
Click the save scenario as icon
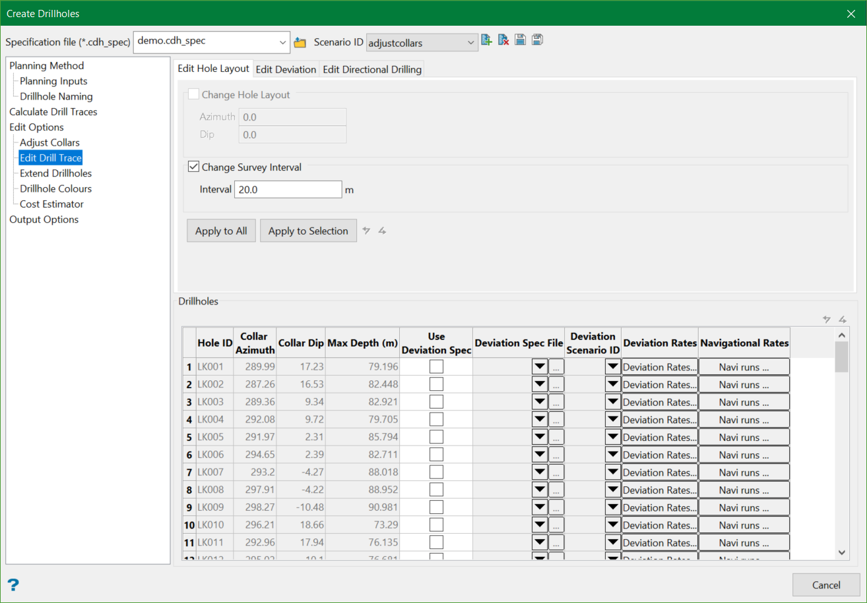[538, 40]
